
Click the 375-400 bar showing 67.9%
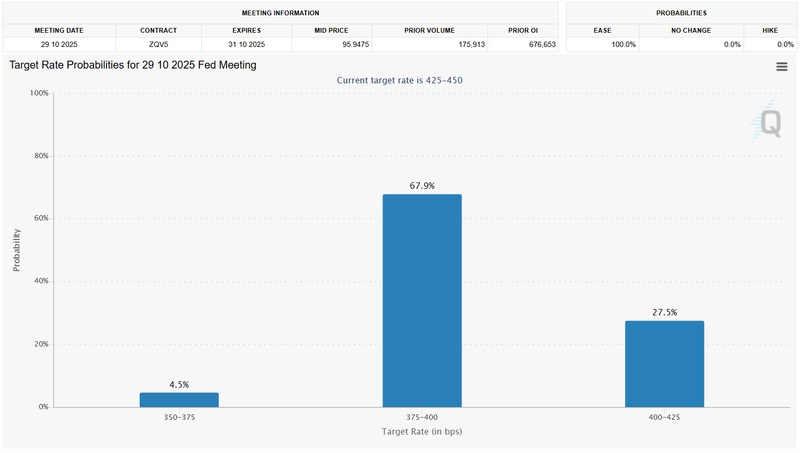(x=421, y=300)
